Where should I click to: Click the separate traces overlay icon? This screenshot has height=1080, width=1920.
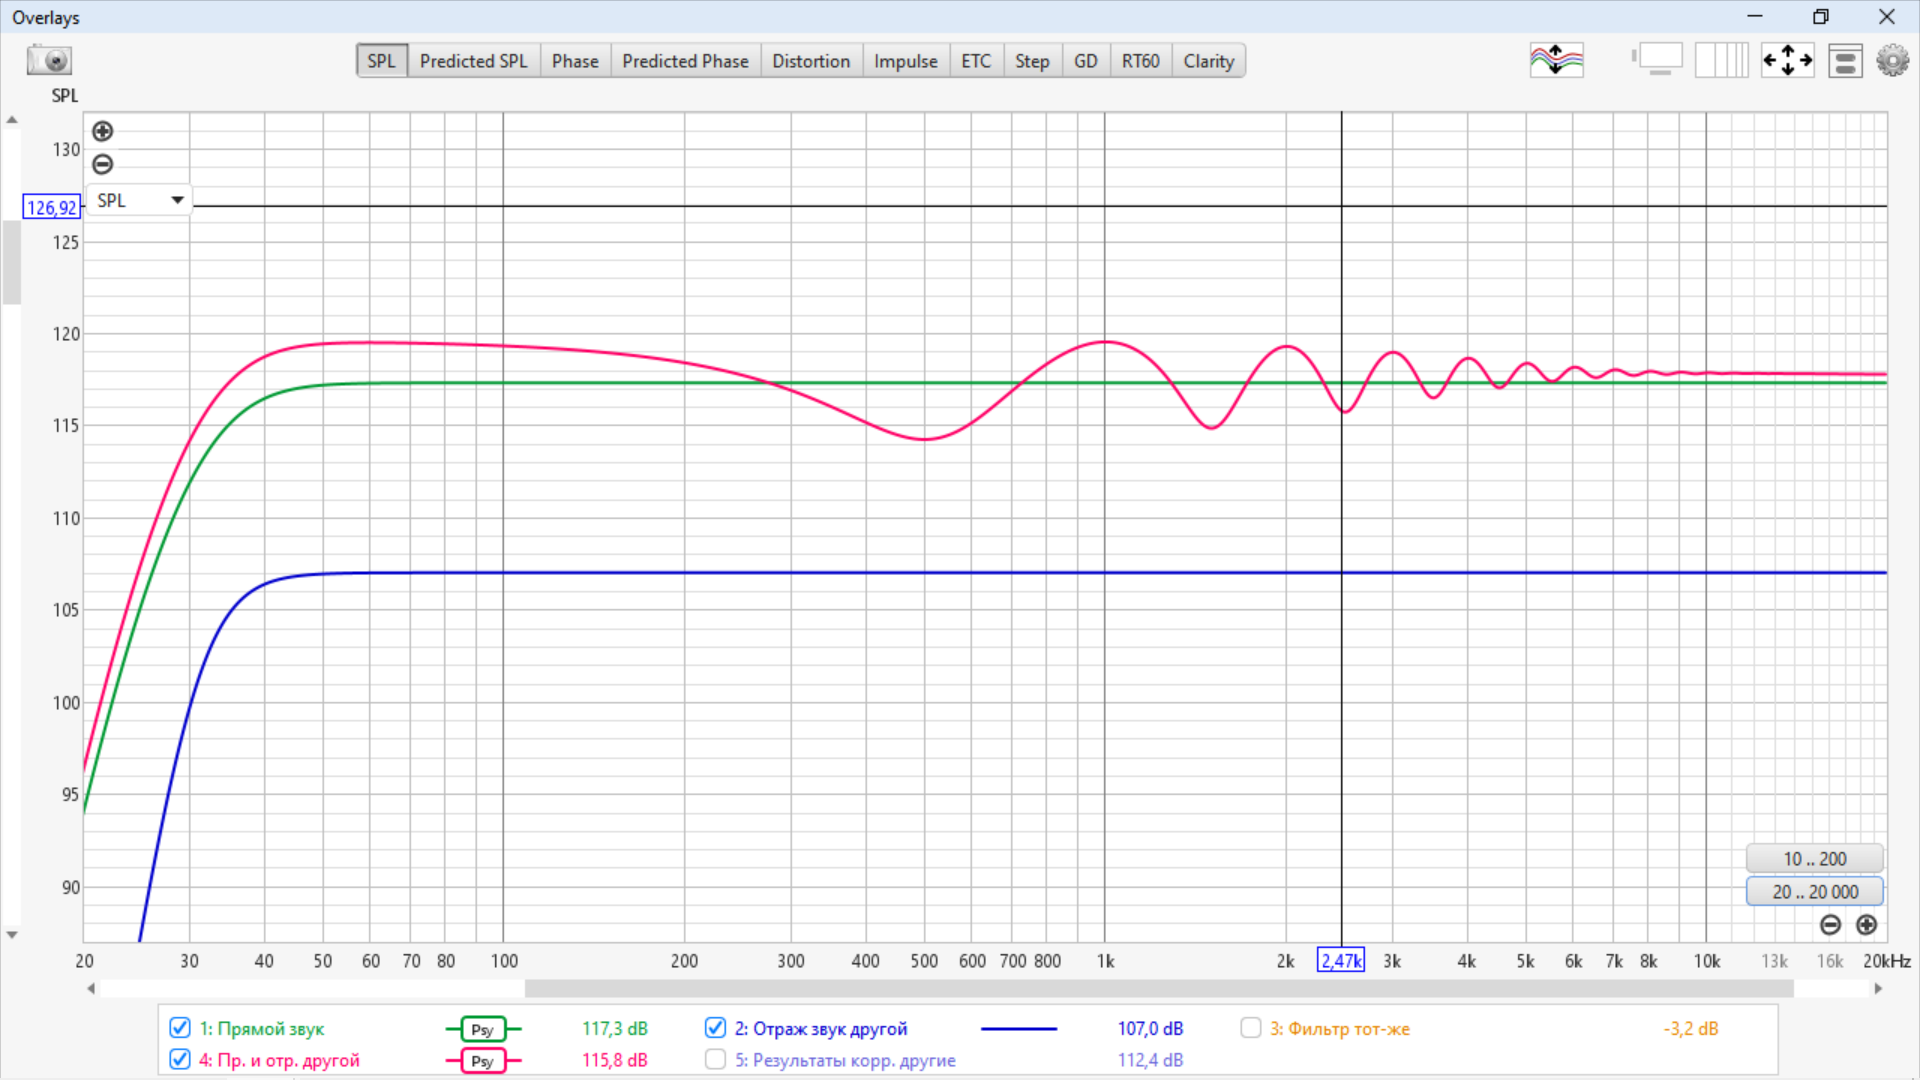pos(1556,60)
